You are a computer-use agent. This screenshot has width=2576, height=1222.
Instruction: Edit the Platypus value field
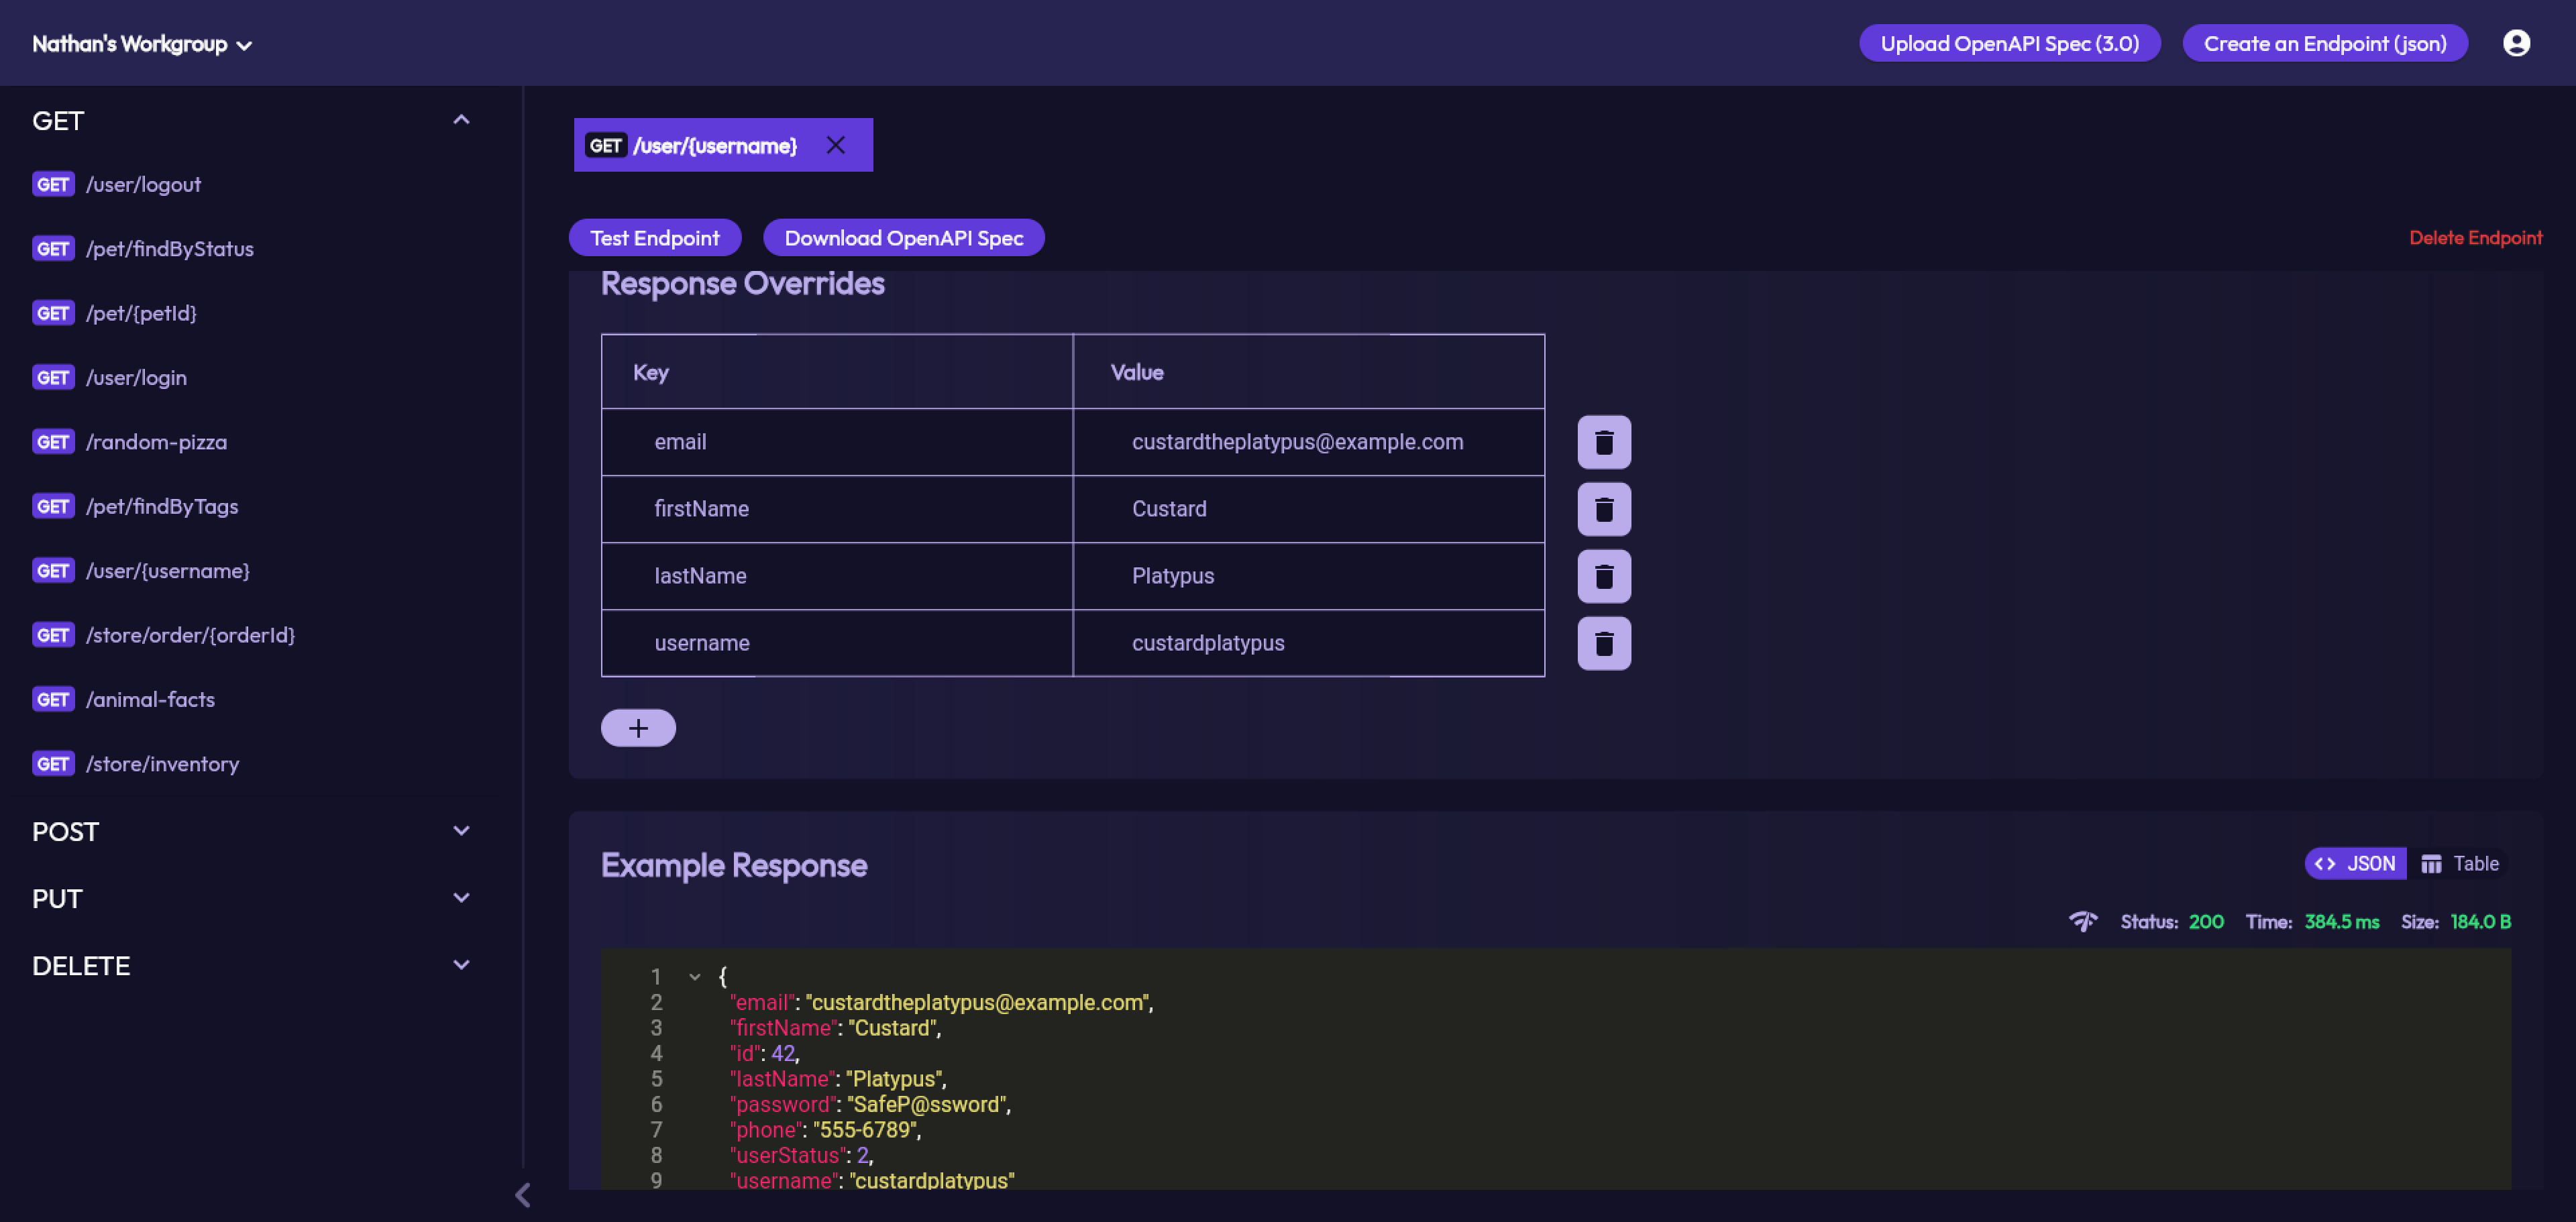(x=1309, y=576)
